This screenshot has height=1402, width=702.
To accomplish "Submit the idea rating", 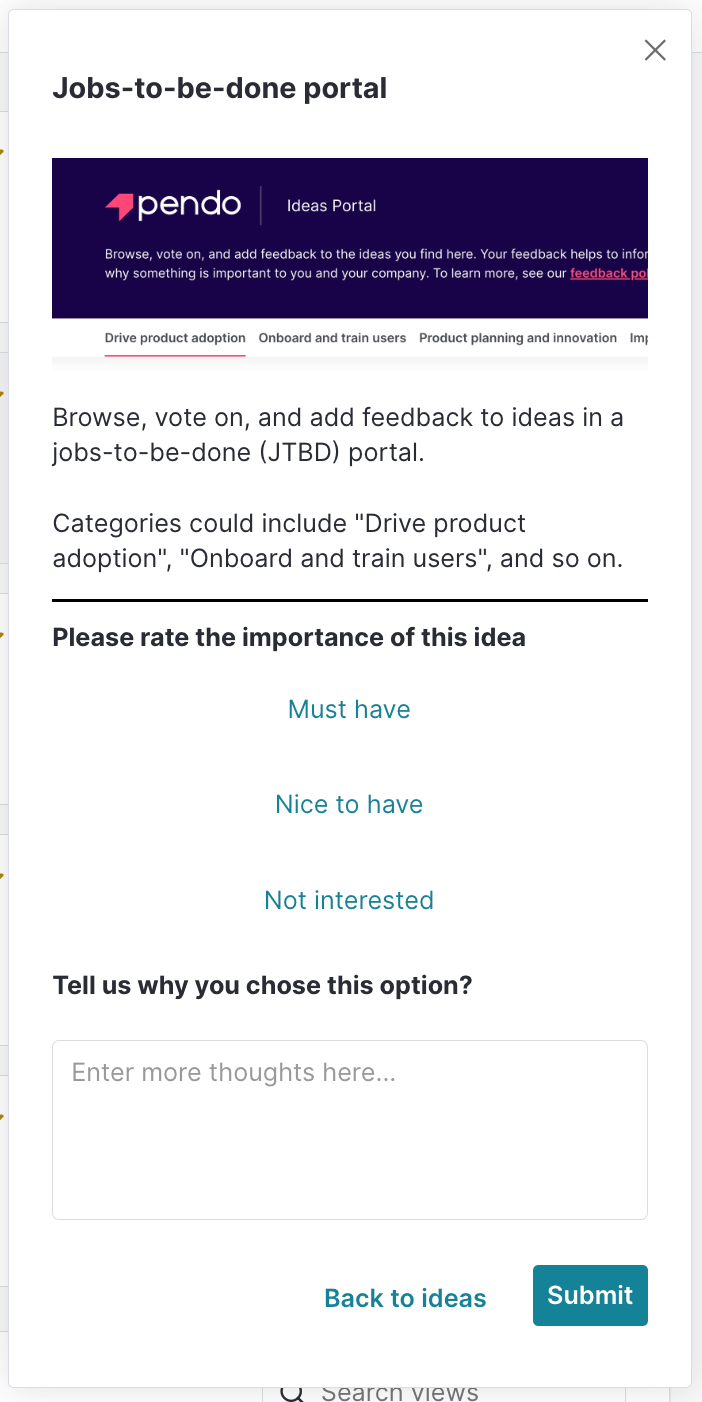I will (x=590, y=1295).
